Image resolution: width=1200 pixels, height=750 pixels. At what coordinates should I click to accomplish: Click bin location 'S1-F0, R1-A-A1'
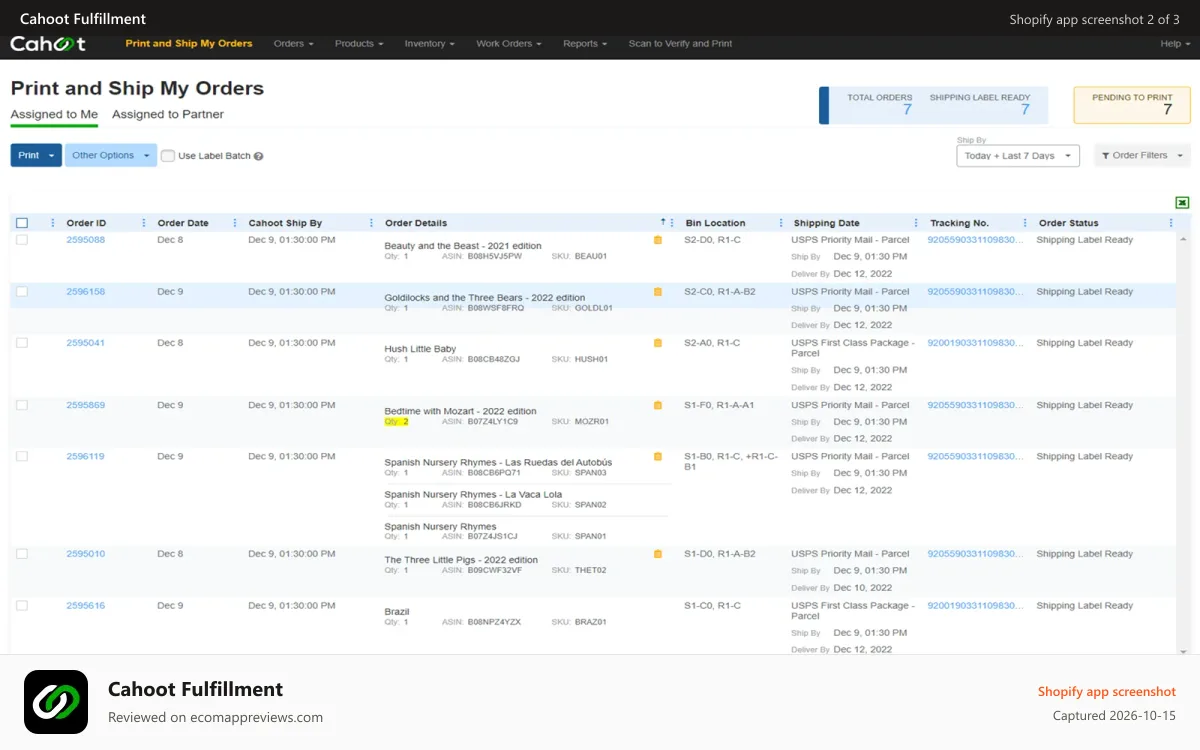pyautogui.click(x=719, y=405)
